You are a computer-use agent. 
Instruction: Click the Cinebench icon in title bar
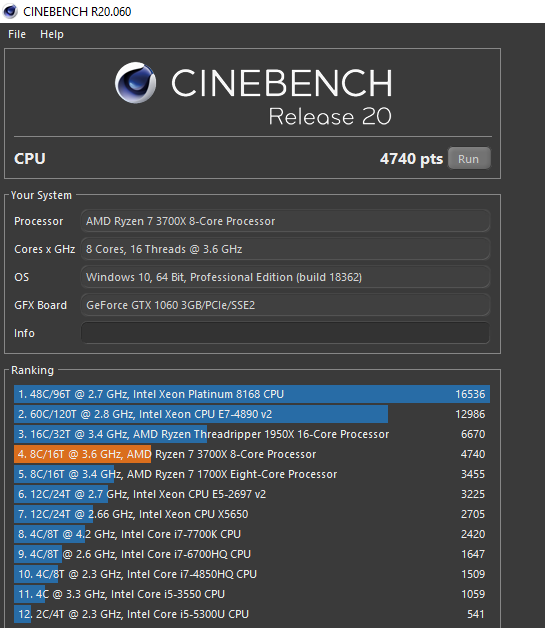tap(10, 11)
